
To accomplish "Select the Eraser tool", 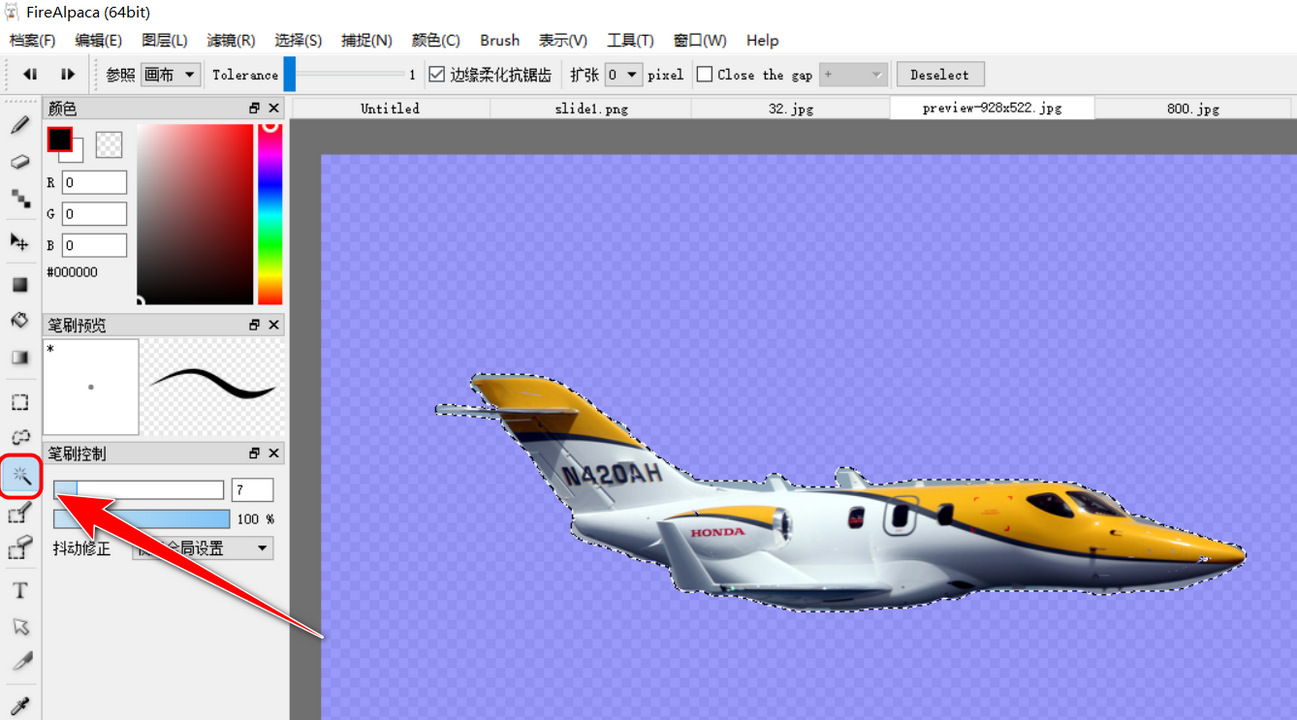I will [x=19, y=161].
